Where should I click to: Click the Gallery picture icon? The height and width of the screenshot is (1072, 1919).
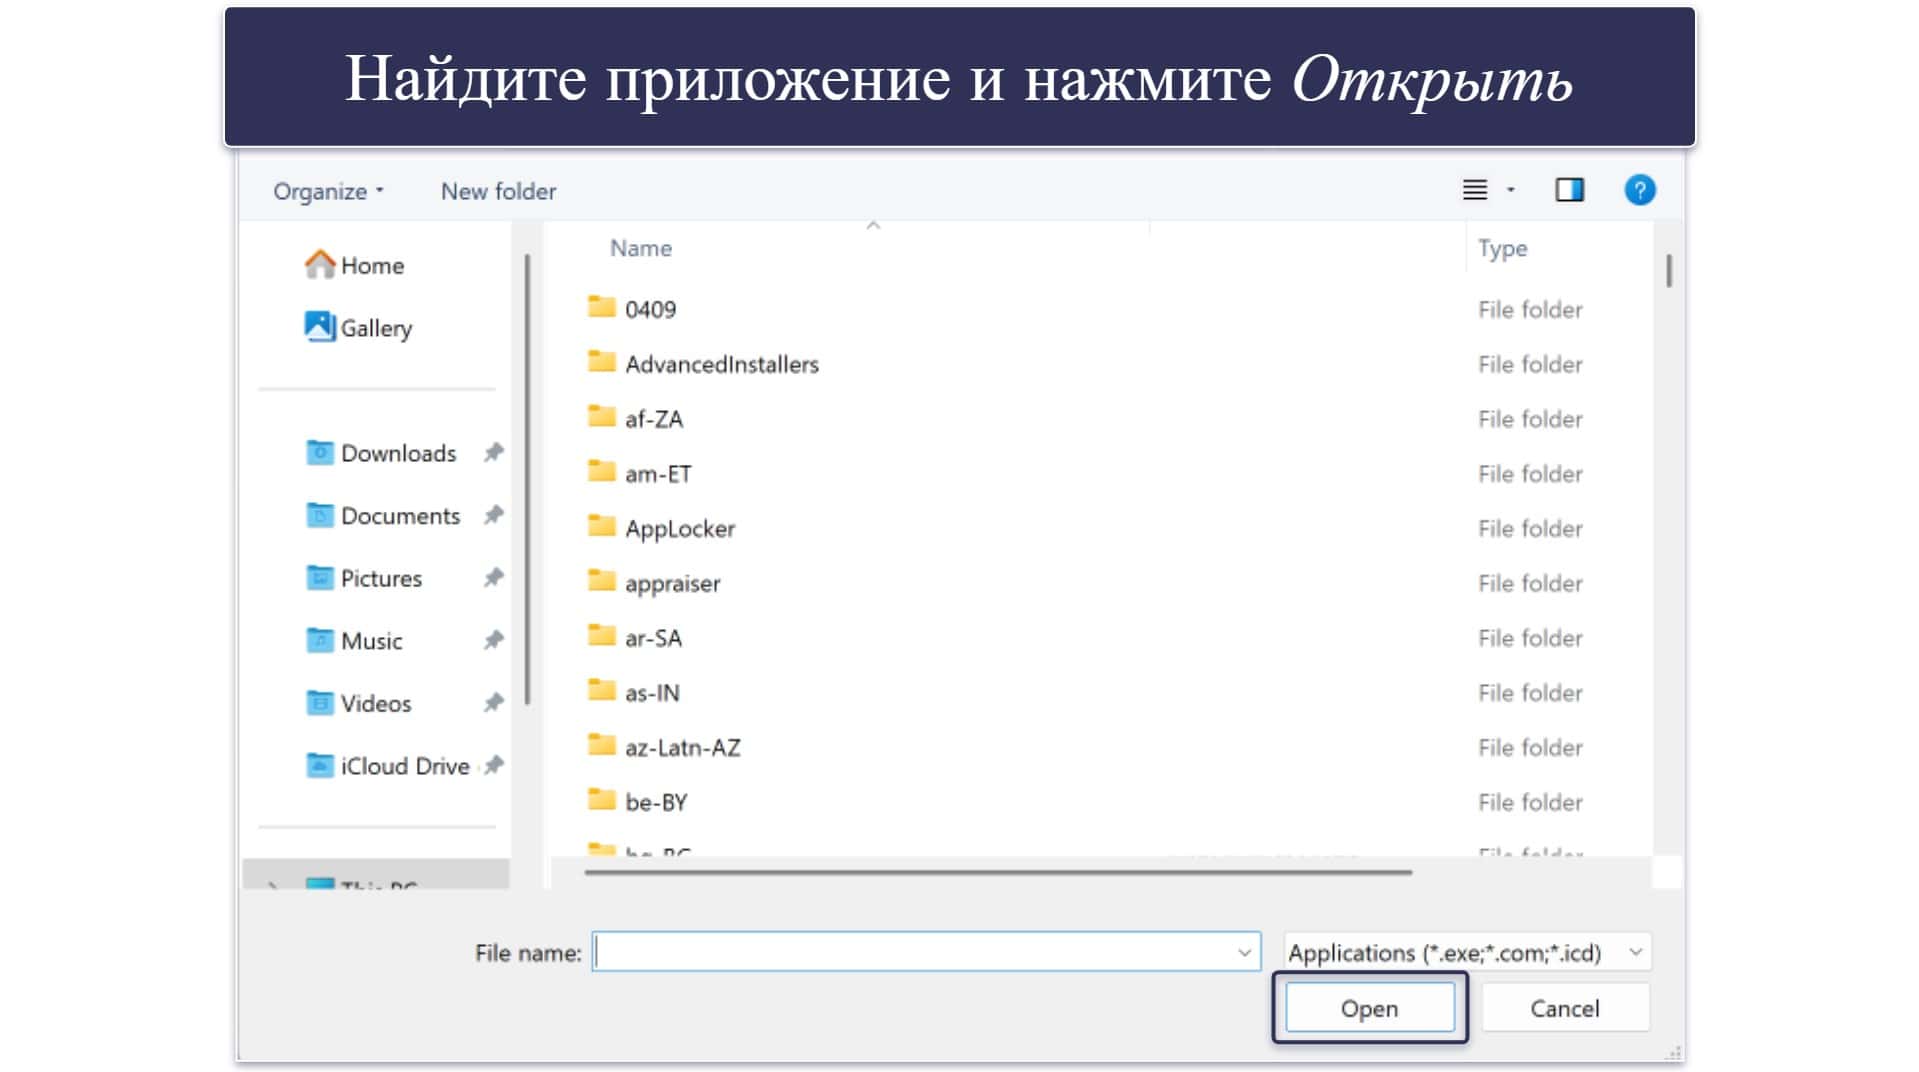pyautogui.click(x=319, y=326)
